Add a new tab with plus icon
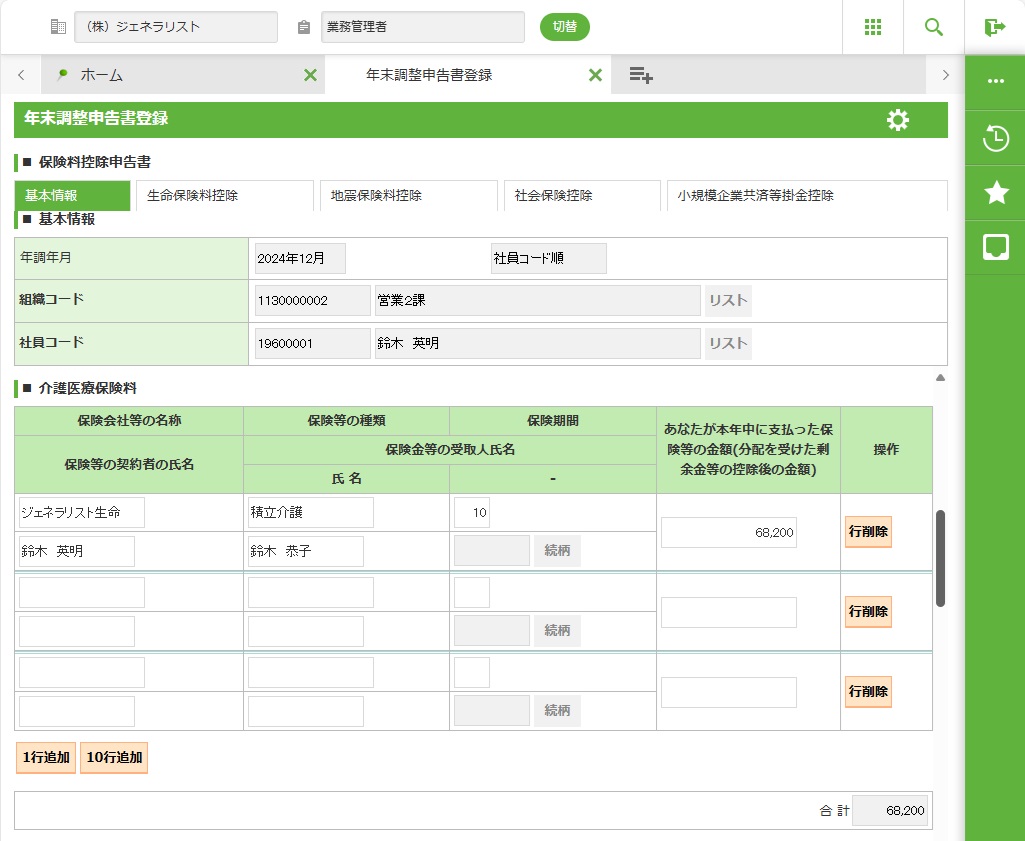Image resolution: width=1025 pixels, height=841 pixels. pyautogui.click(x=641, y=75)
